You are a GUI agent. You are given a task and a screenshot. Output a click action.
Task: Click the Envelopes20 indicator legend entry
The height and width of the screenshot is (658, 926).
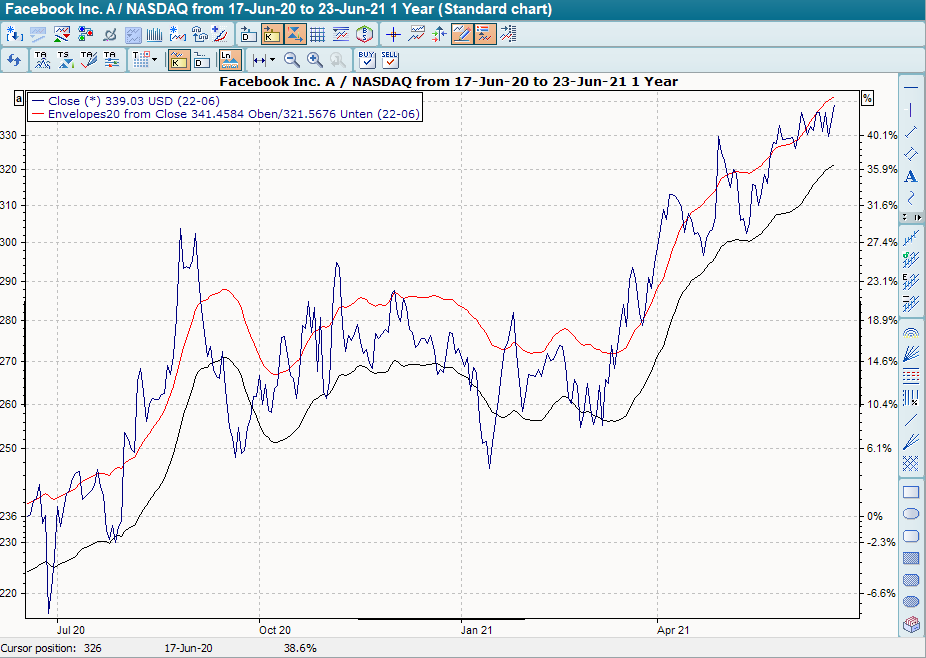click(233, 114)
